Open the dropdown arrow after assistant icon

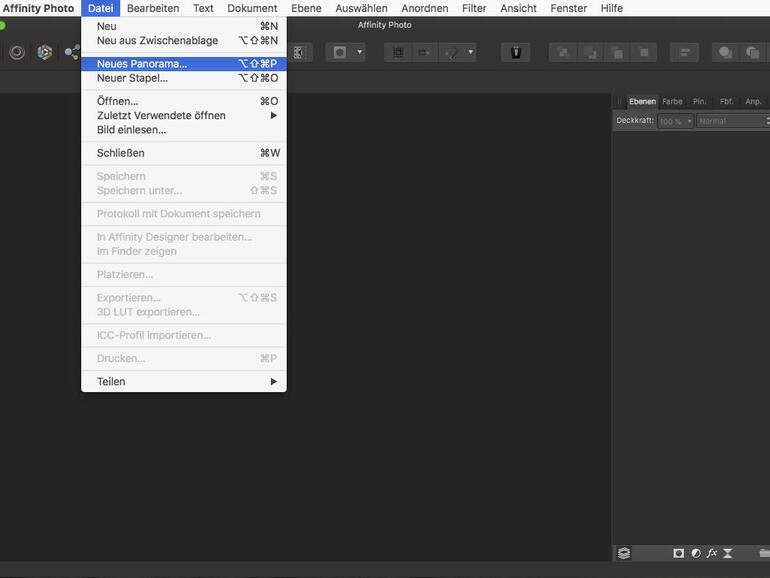(470, 52)
